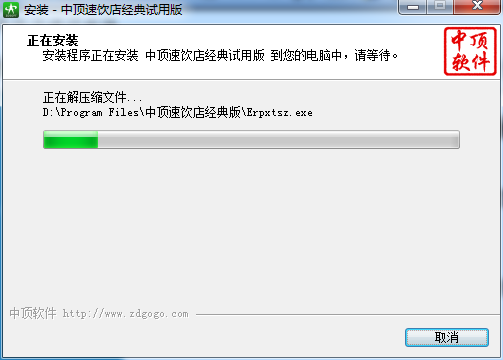Click the red 中顶软件 seal logo
The image size is (503, 360).
(470, 51)
